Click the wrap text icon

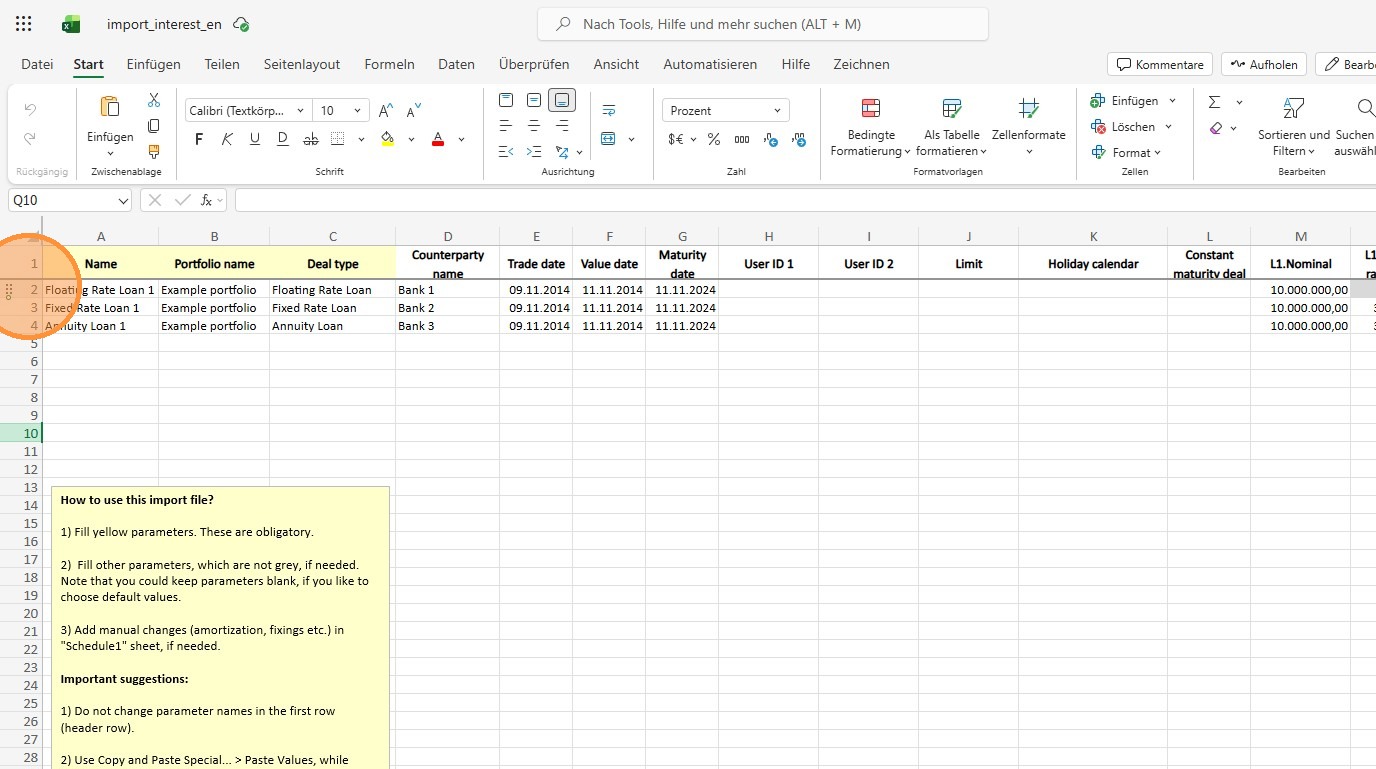[608, 110]
